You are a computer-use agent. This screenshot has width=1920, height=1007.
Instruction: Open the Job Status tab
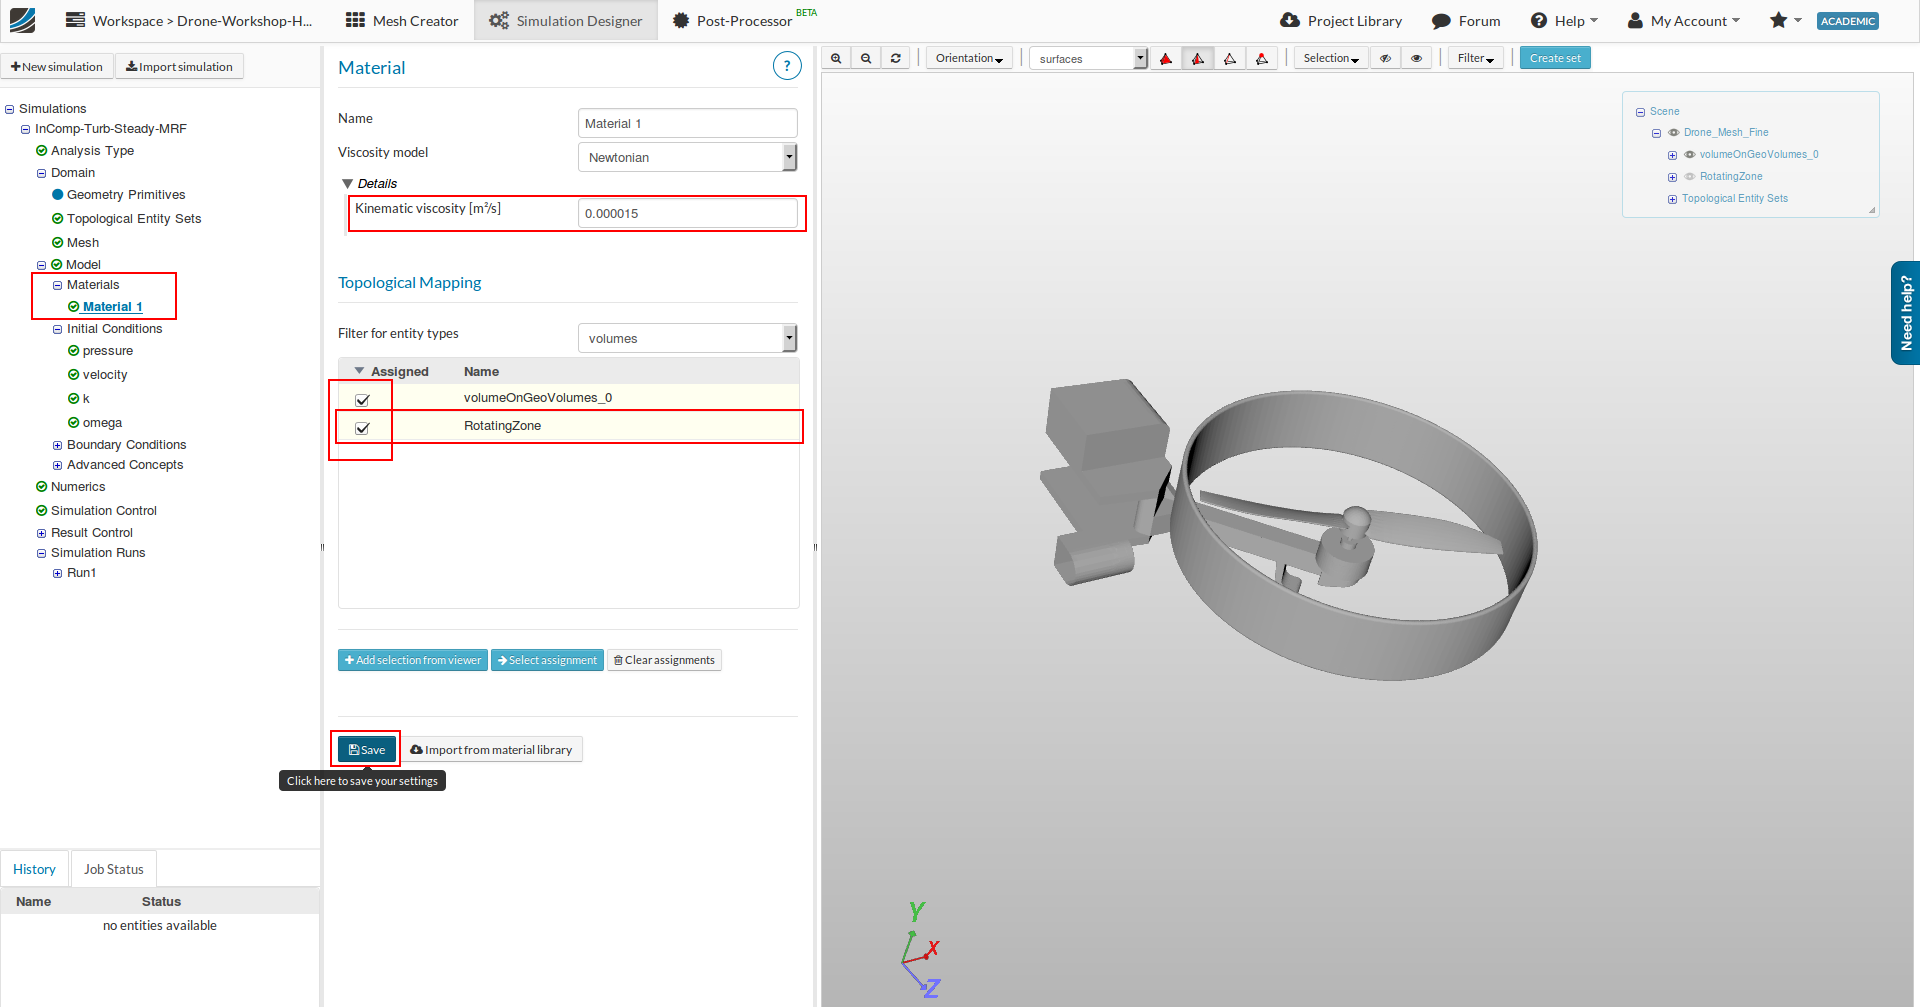(113, 869)
